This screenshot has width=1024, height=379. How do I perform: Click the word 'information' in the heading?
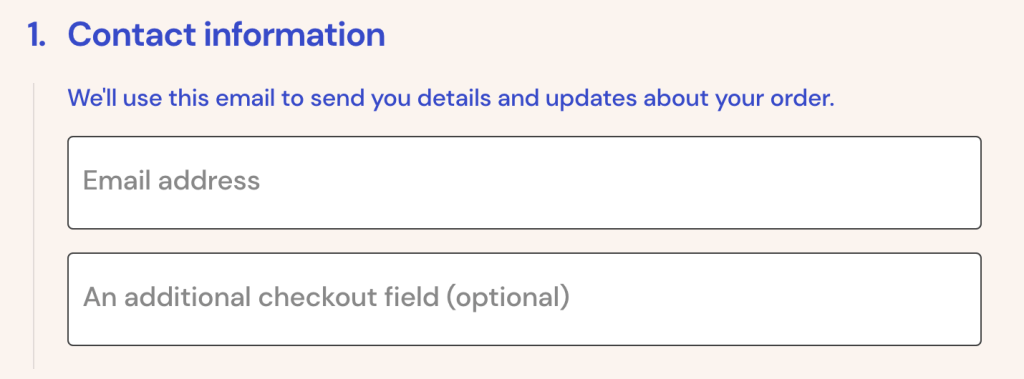coord(295,35)
